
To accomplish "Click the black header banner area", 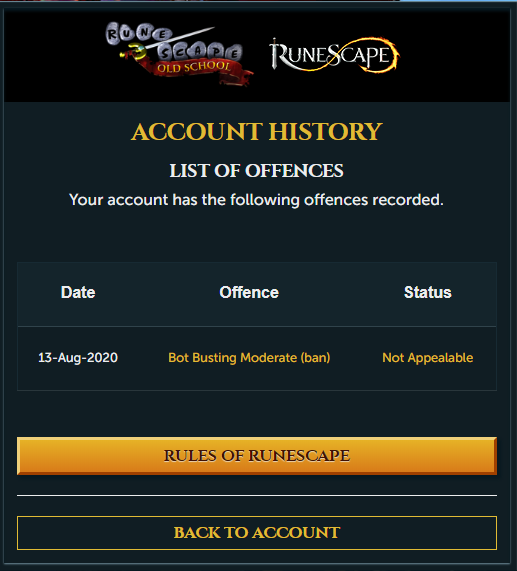I will click(257, 55).
